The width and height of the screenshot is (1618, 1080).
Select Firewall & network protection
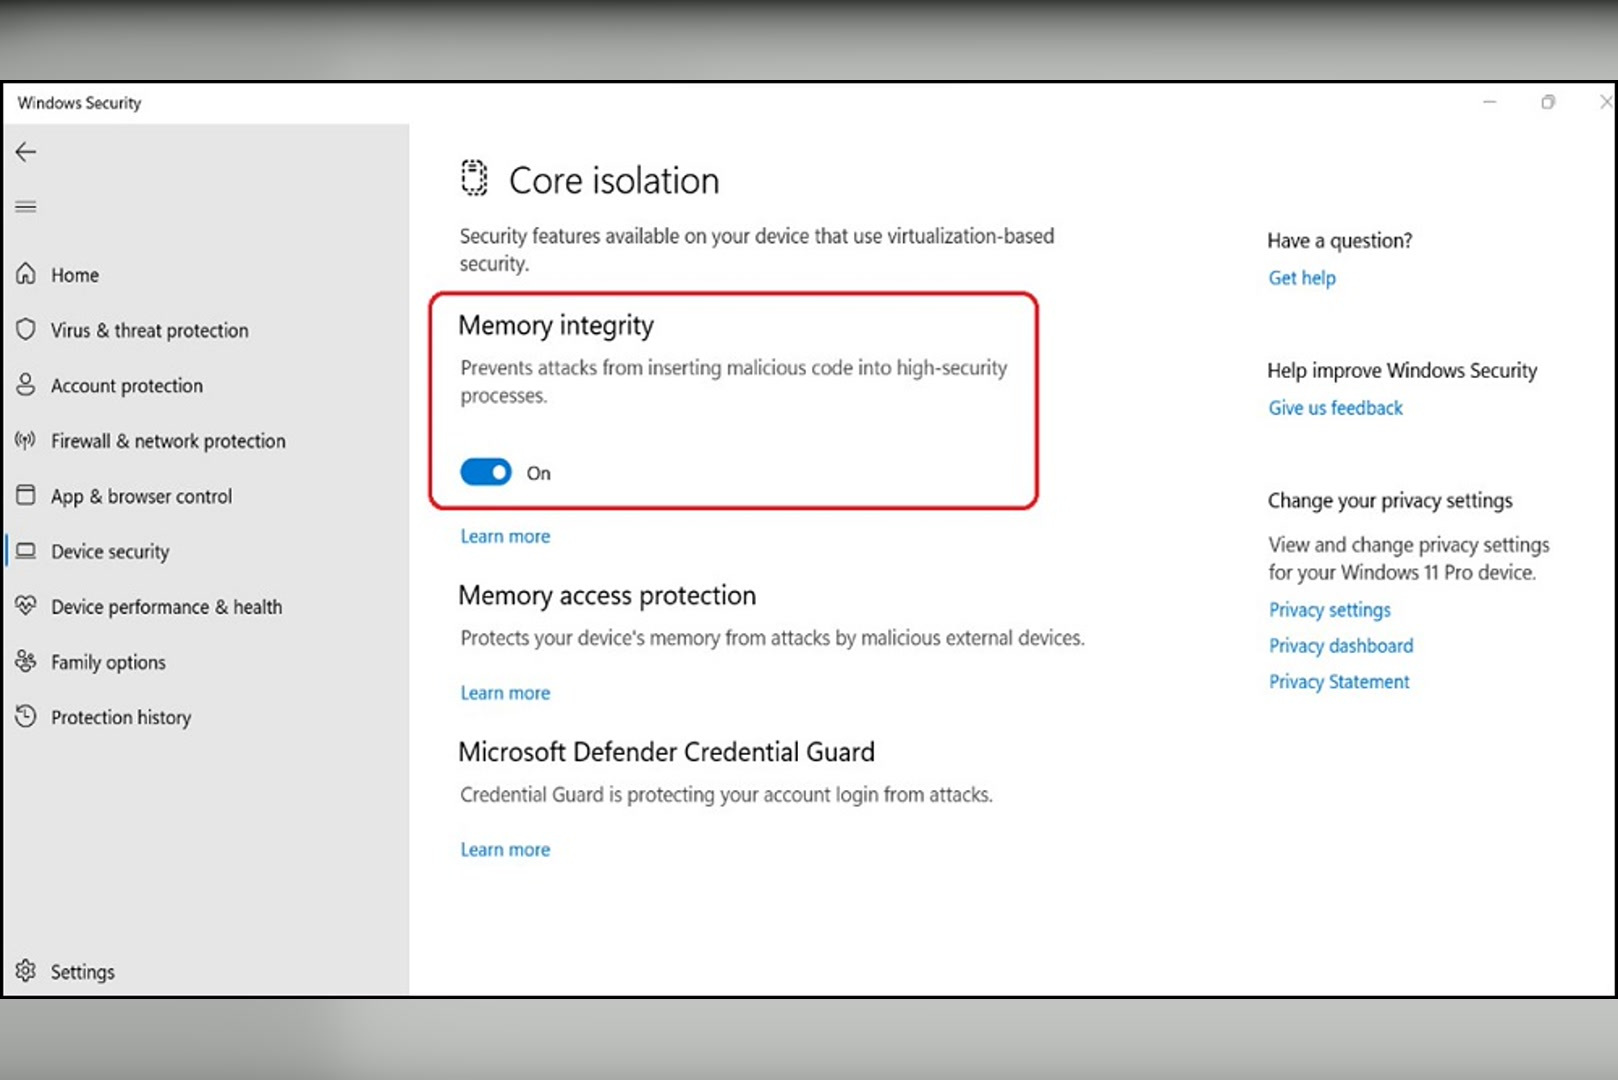(x=168, y=441)
